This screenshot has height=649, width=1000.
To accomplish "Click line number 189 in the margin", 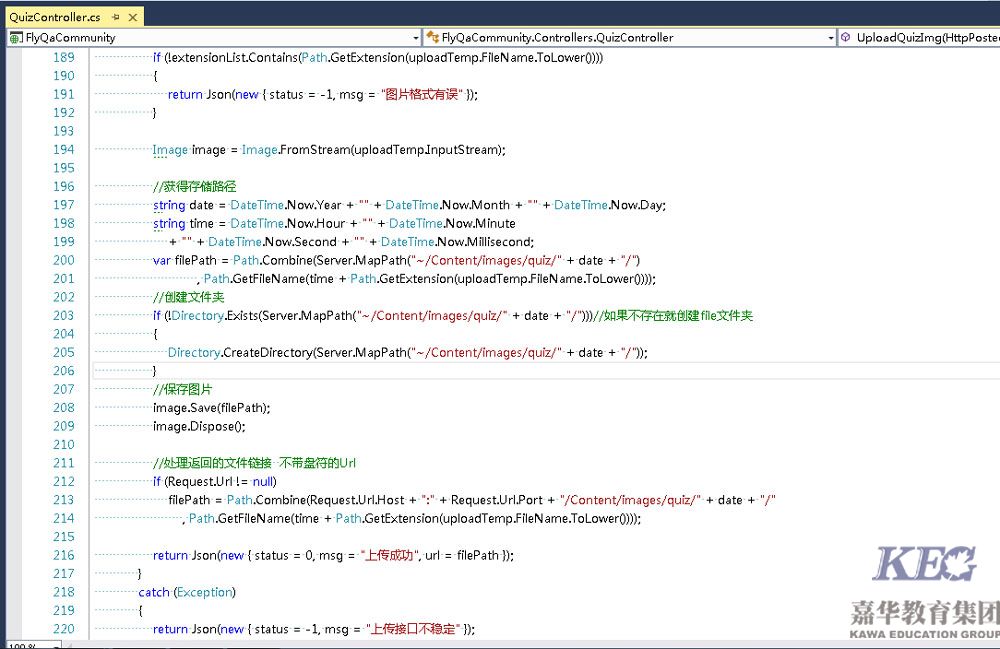I will point(64,57).
